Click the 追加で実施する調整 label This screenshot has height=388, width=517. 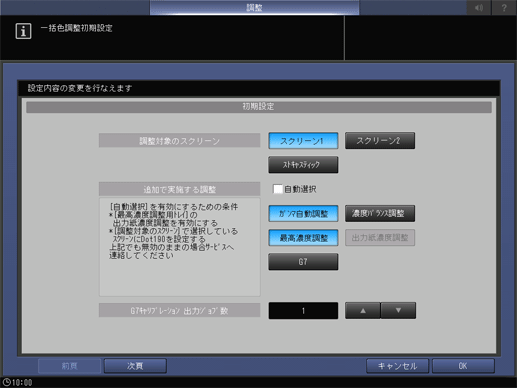click(x=179, y=189)
